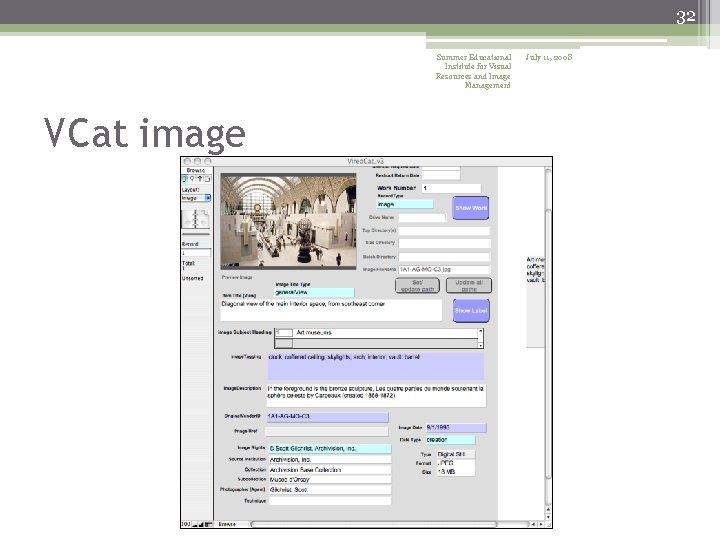Viewport: 720px width, 540px height.
Task: Click the Work Number input field
Action: point(451,188)
